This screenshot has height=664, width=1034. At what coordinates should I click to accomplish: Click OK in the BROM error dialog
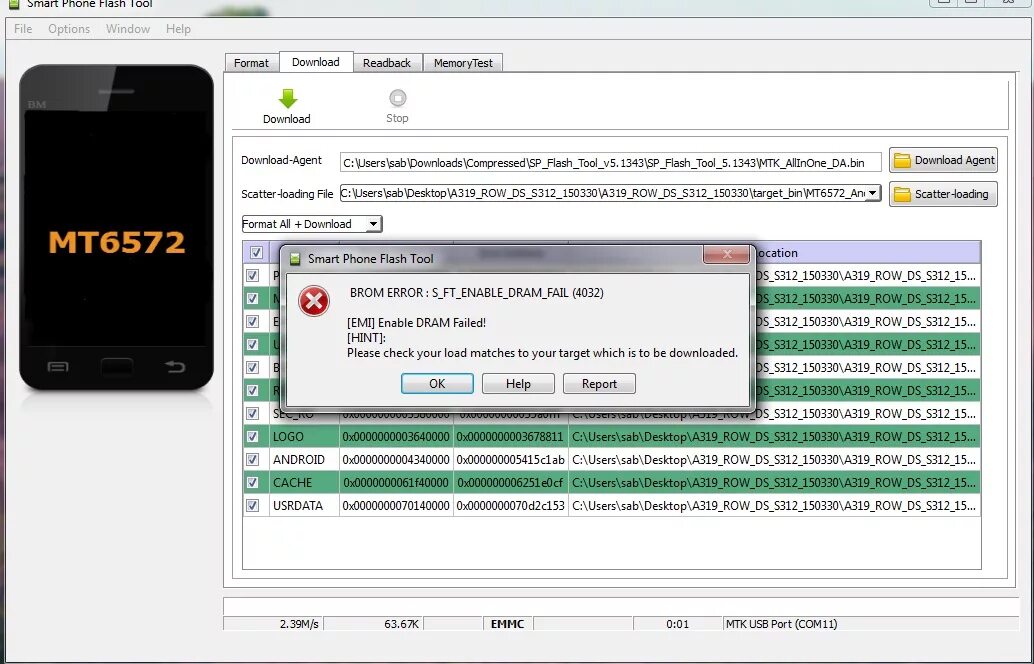point(437,384)
